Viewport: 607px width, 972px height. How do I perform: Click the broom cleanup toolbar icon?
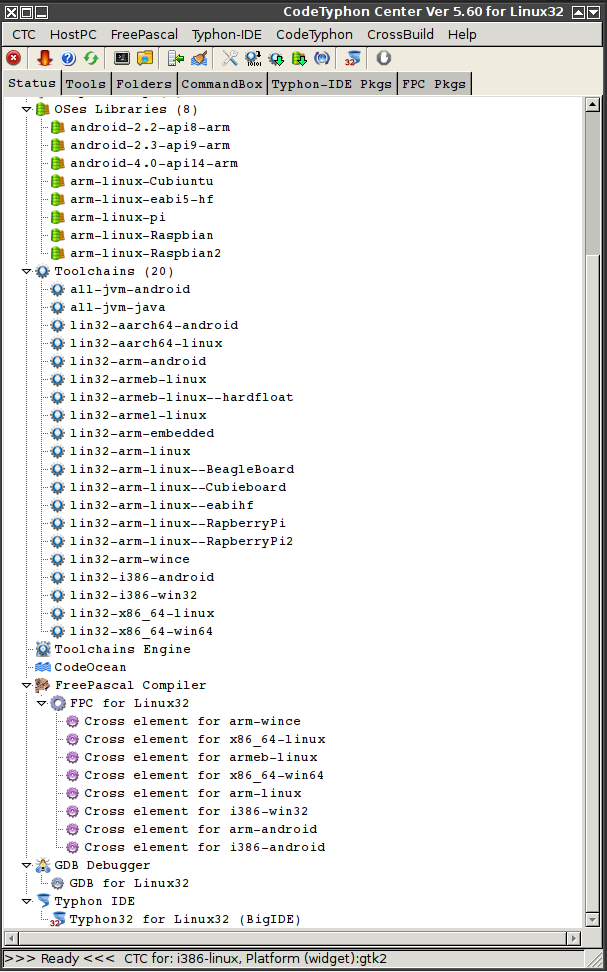[x=199, y=58]
